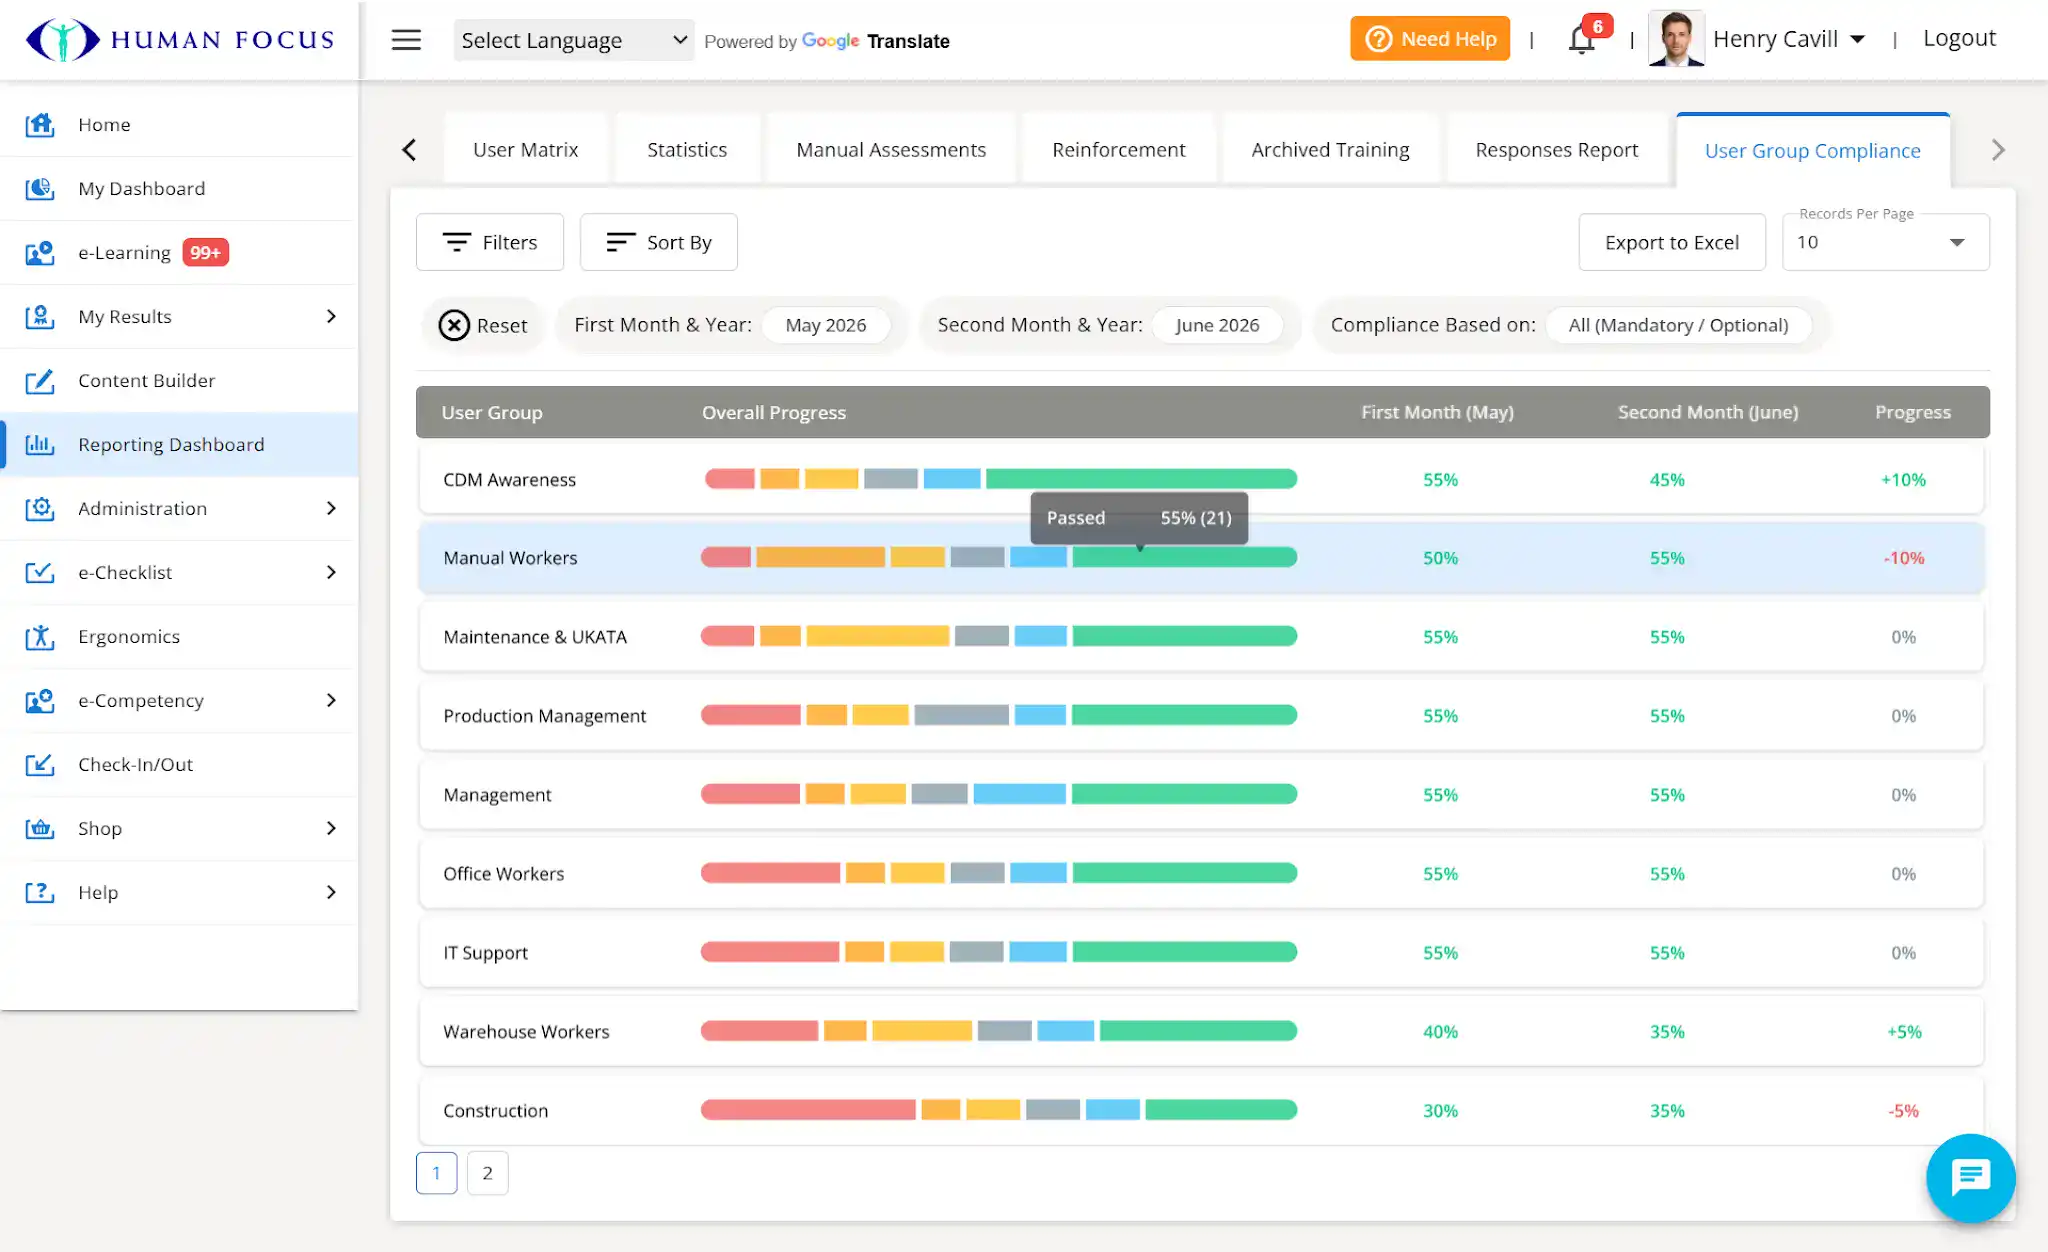Click Construction red progress segment
2048x1252 pixels.
pos(808,1110)
